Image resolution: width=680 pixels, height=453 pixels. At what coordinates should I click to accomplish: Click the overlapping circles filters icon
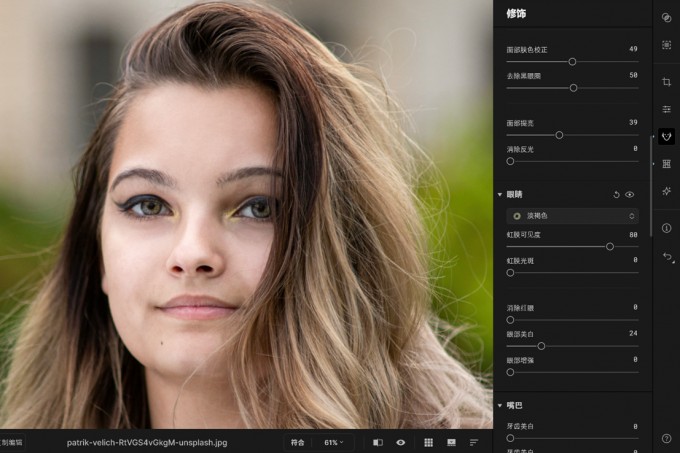(667, 18)
